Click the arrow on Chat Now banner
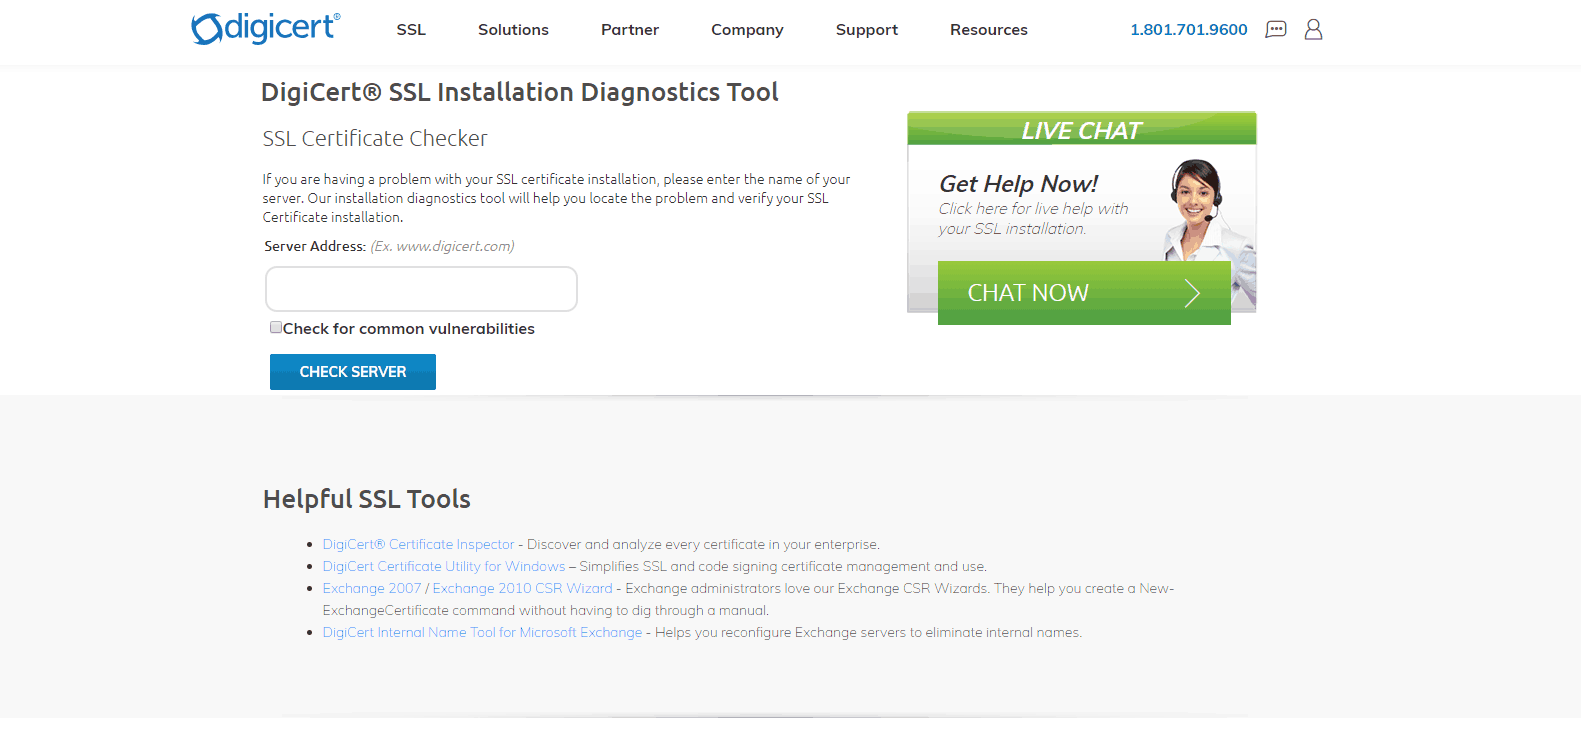The height and width of the screenshot is (739, 1581). click(1191, 293)
